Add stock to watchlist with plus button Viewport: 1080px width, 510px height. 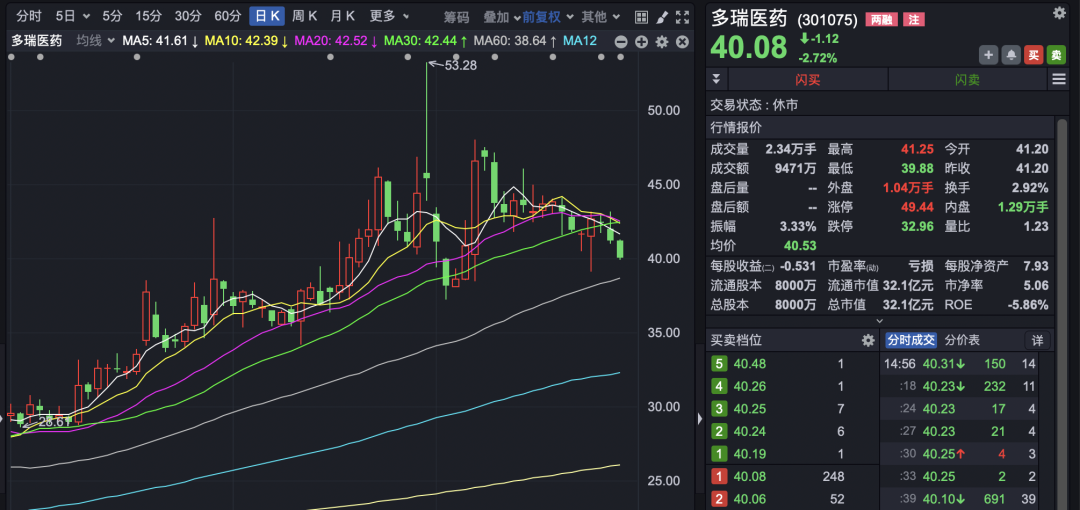tap(988, 55)
